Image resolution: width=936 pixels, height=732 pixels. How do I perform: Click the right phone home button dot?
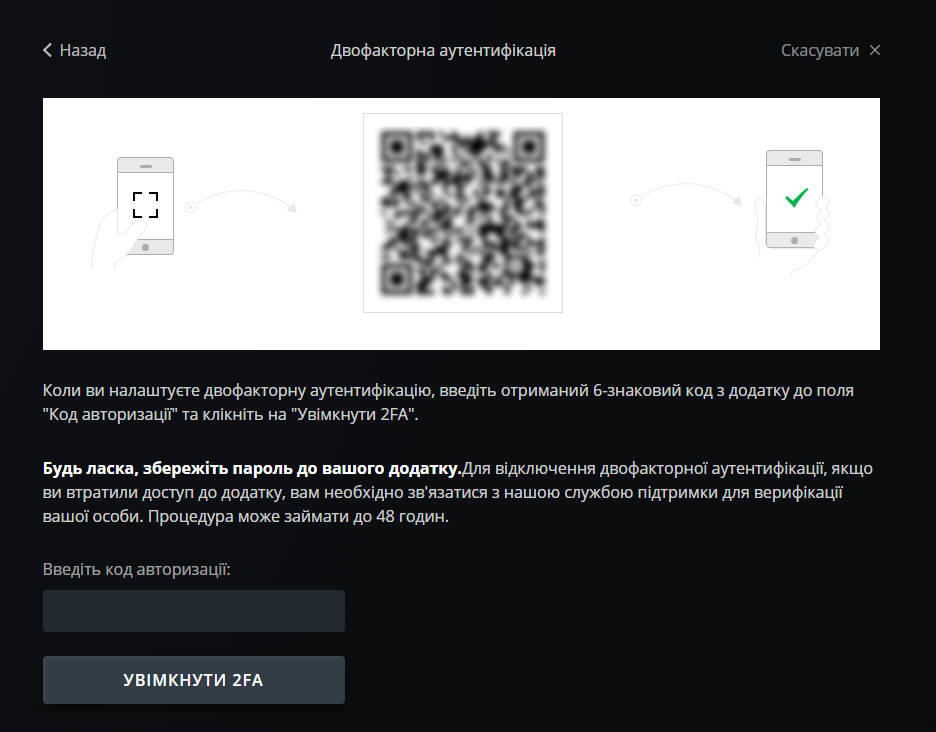tap(794, 241)
